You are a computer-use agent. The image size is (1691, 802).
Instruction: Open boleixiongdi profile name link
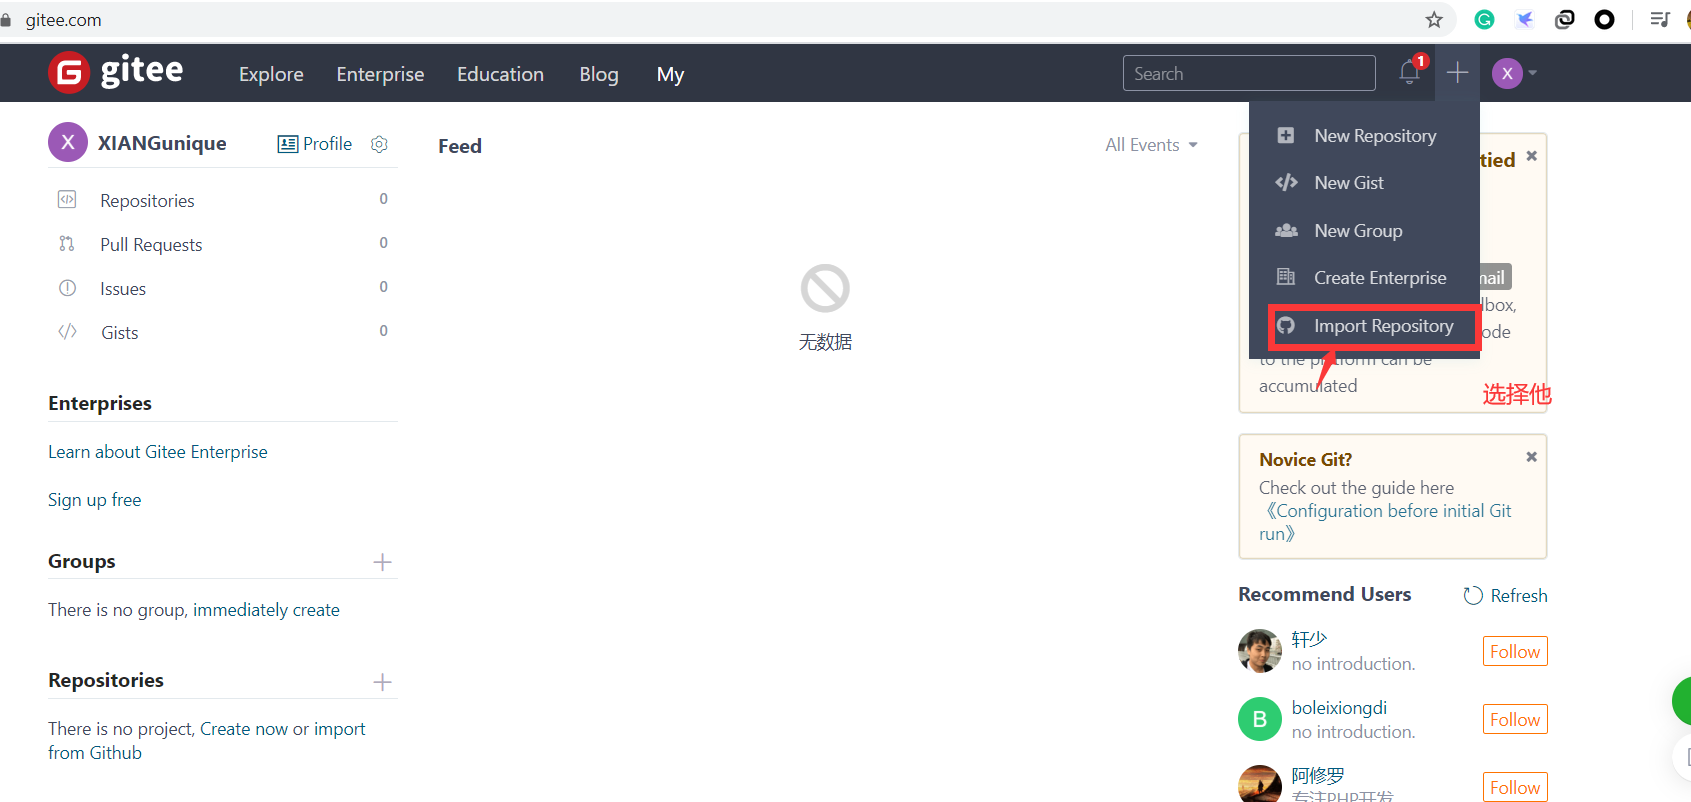click(1339, 708)
